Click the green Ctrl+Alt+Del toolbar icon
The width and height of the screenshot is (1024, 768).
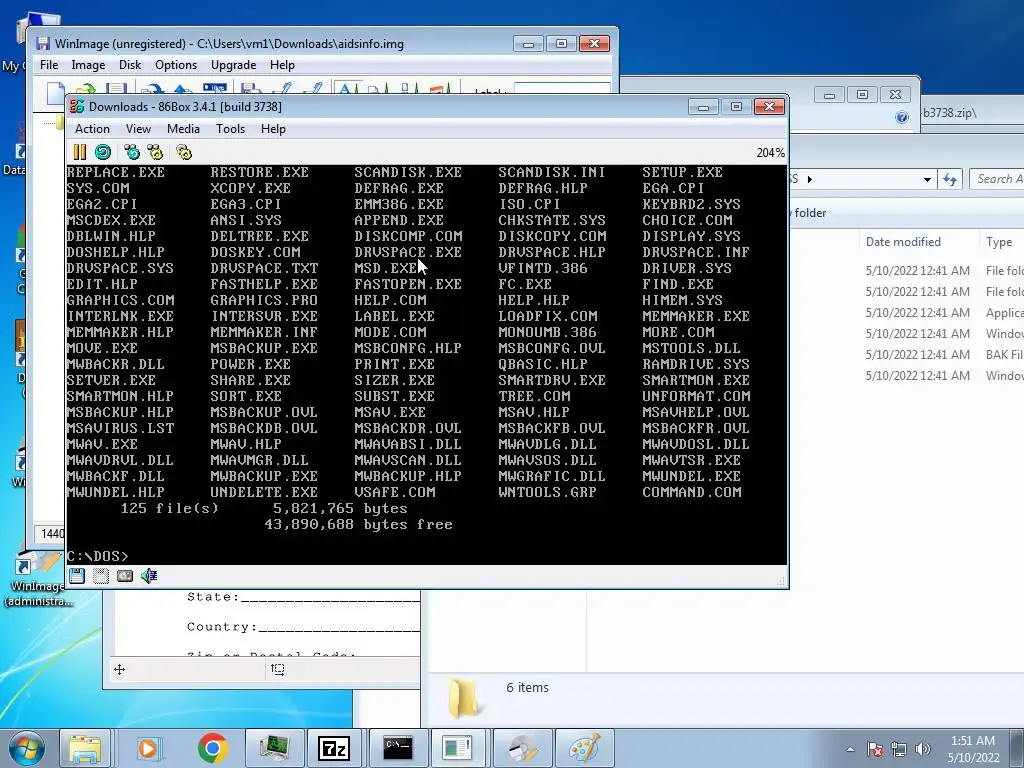point(132,152)
